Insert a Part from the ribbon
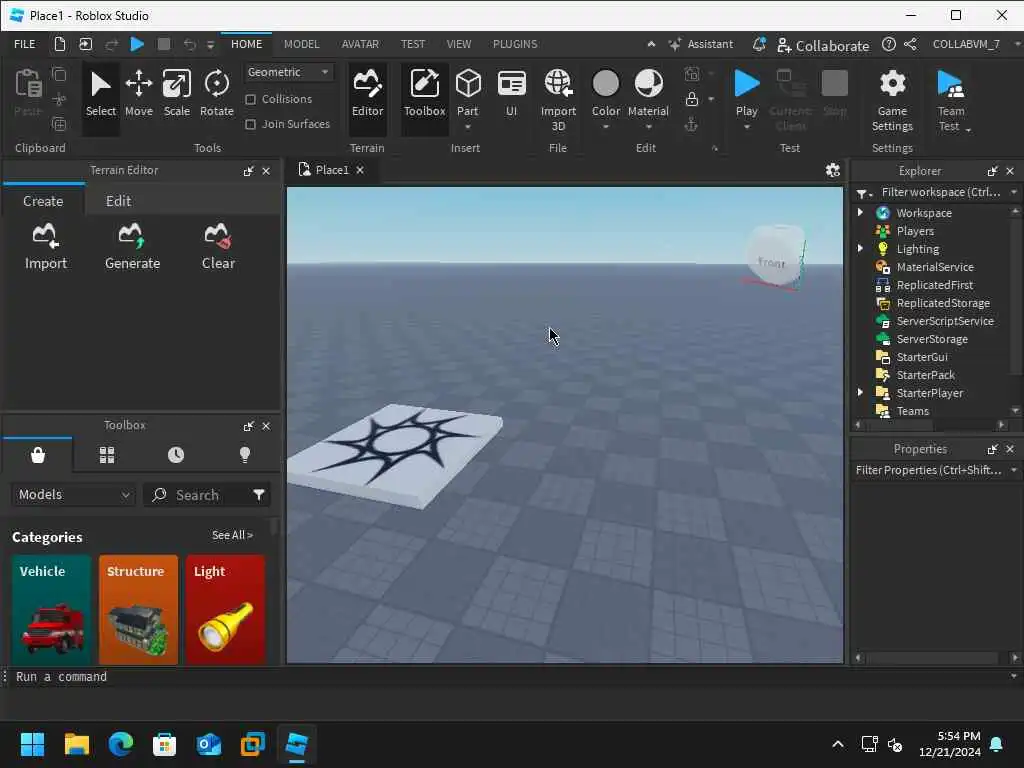This screenshot has width=1024, height=768. tap(468, 91)
